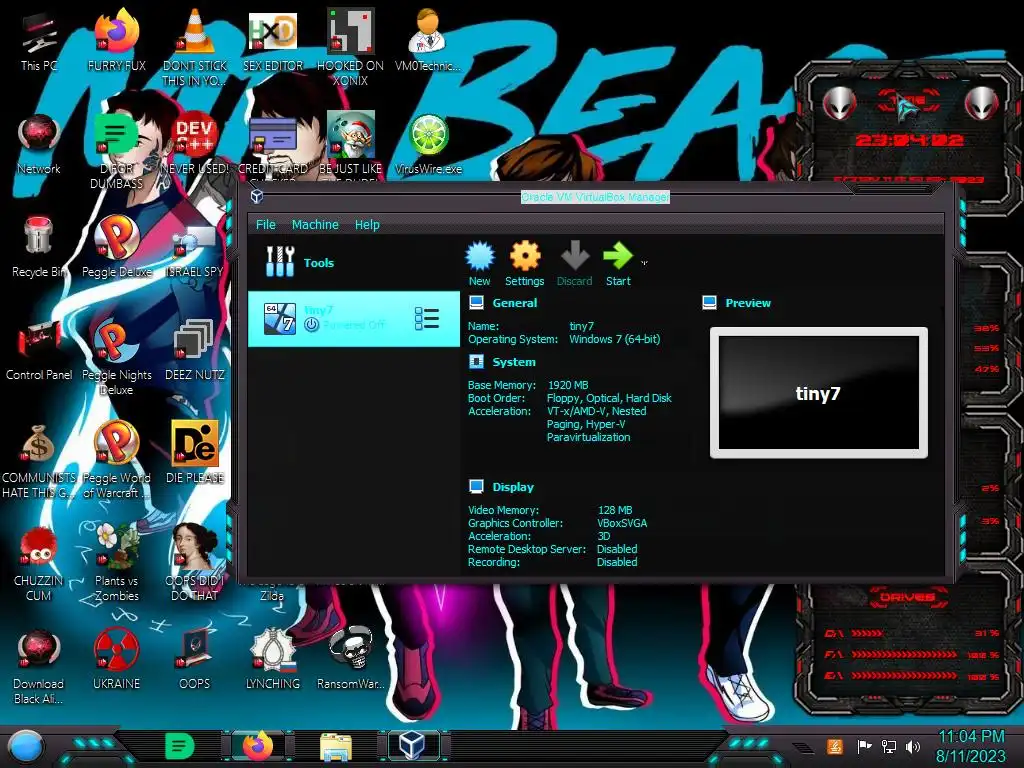Click the red digital clock widget
This screenshot has width=1024, height=768.
[x=909, y=140]
